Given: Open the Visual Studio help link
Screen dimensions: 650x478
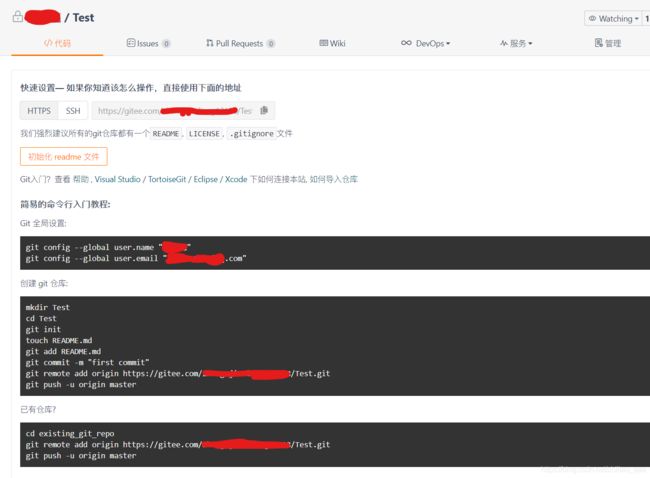Looking at the screenshot, I should point(117,179).
